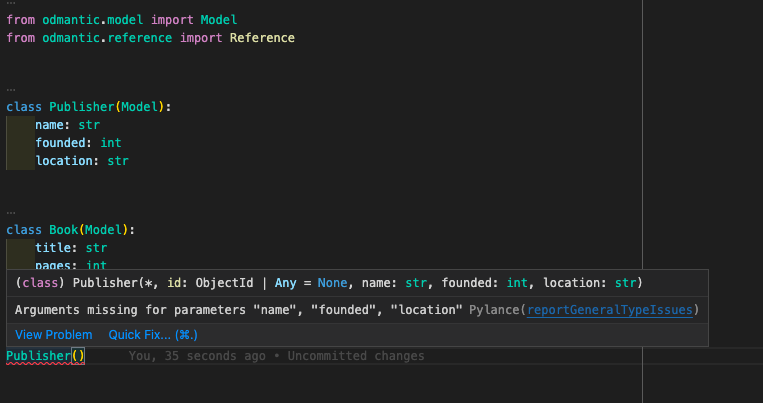Click 'class Publisher(Model):' definition line
This screenshot has width=763, height=403.
pos(89,107)
